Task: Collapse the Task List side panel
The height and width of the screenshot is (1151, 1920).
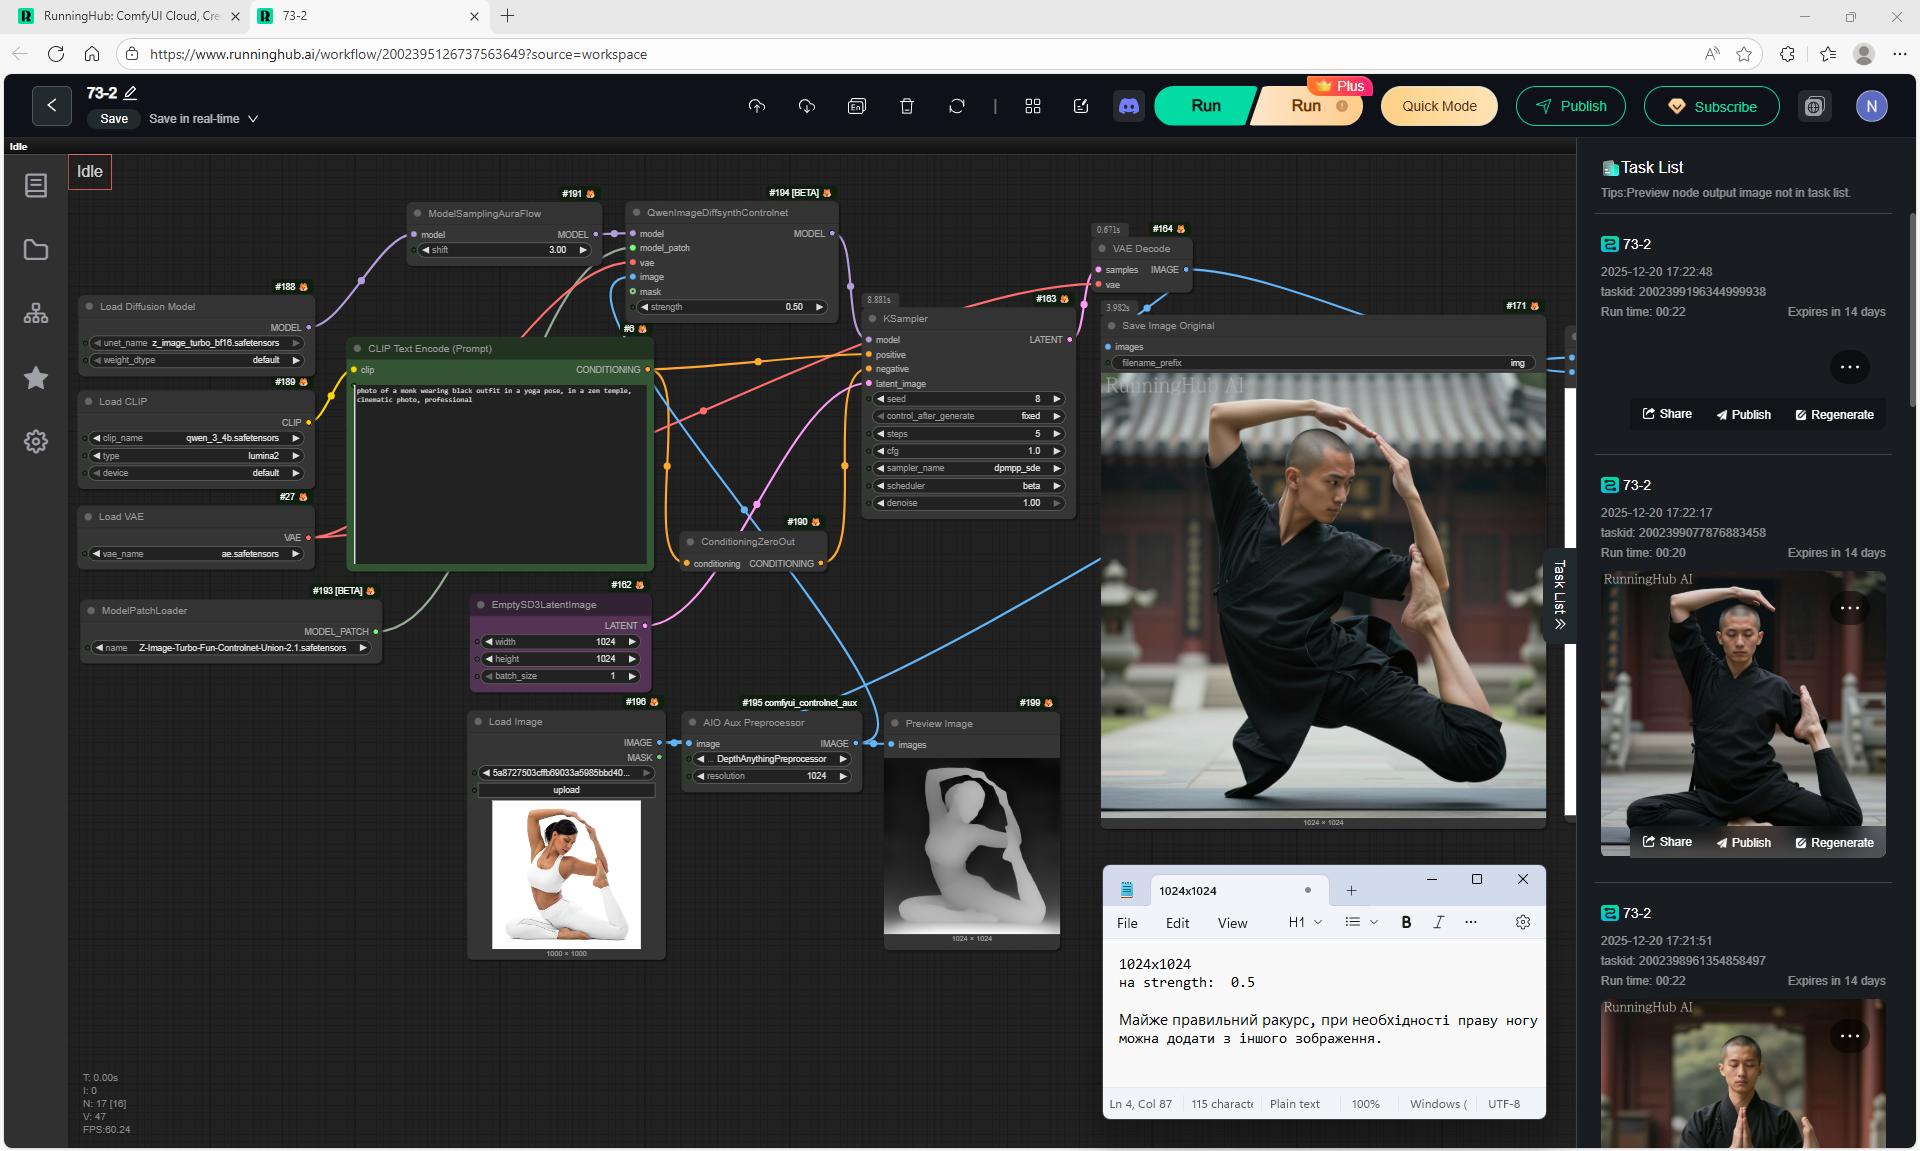Action: click(x=1559, y=596)
